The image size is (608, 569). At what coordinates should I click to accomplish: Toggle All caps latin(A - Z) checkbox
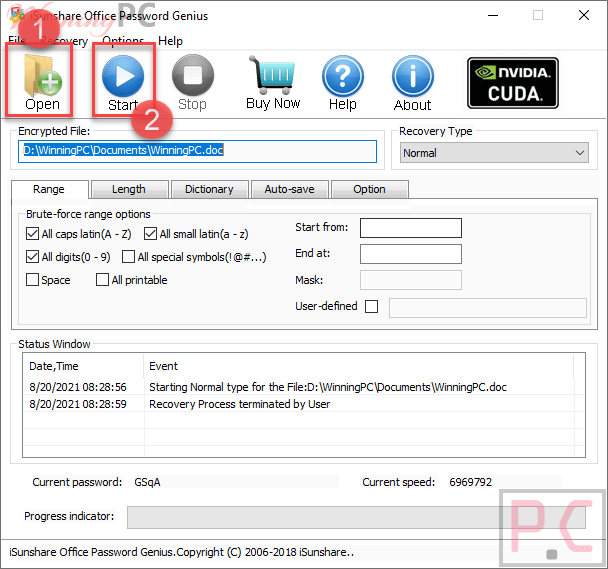[x=32, y=233]
